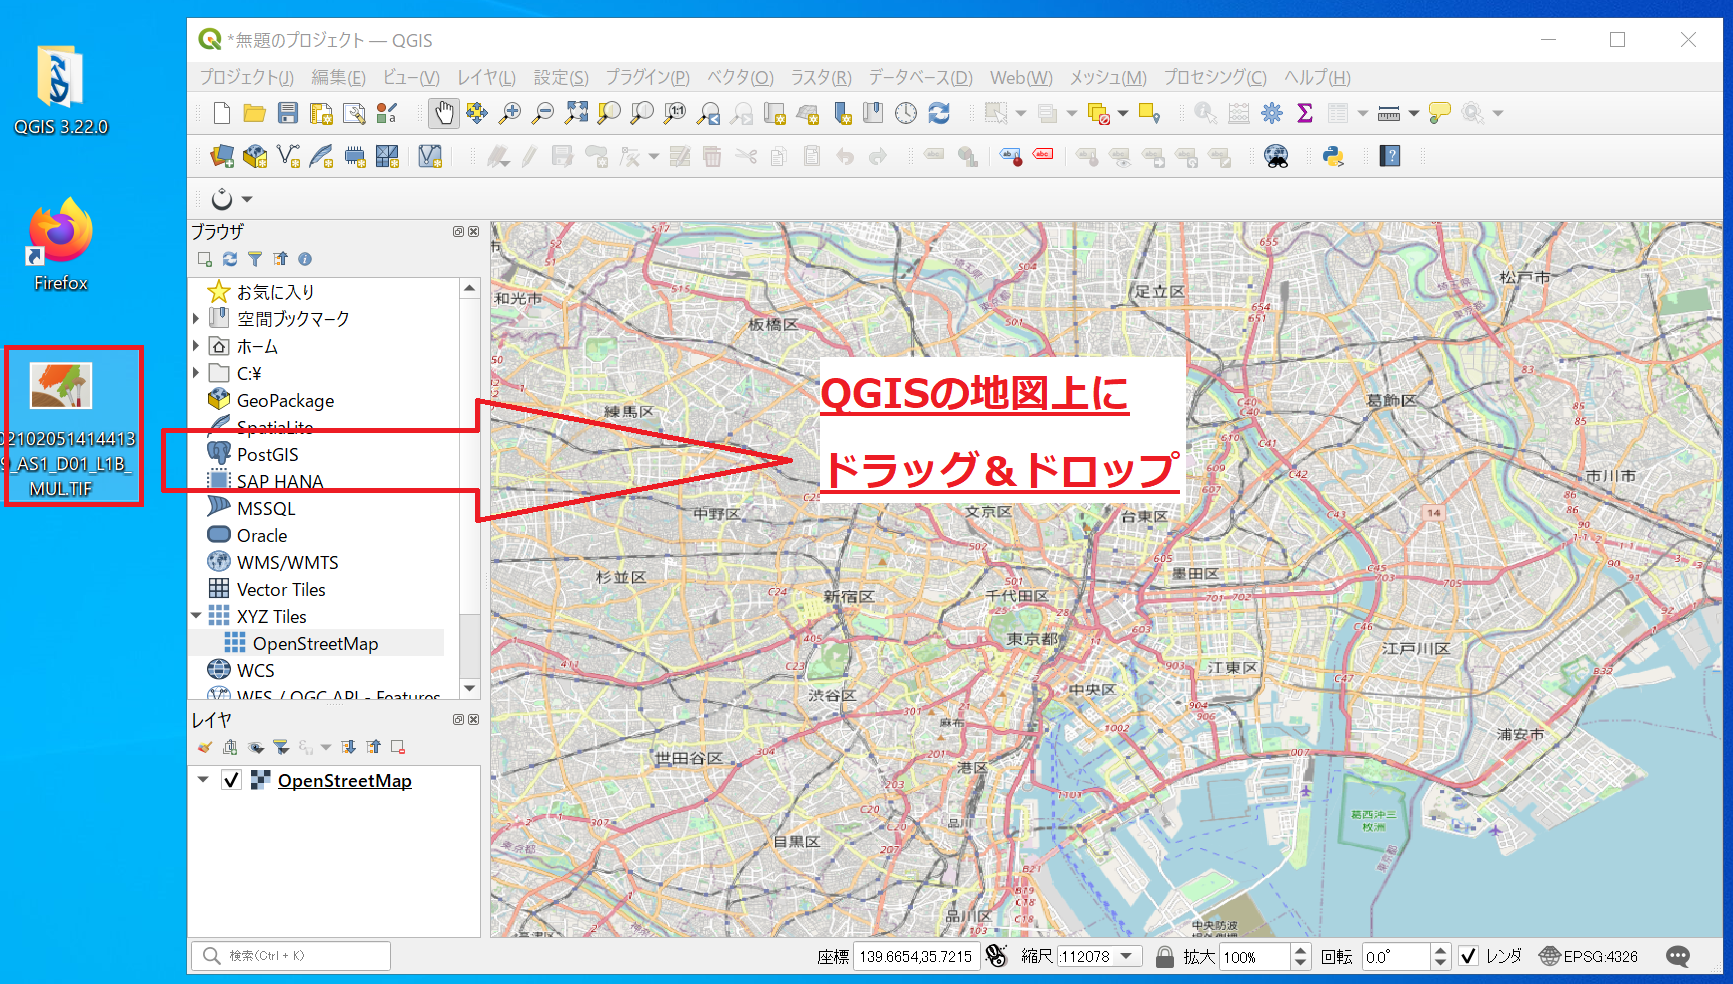Select the Map Tips speech bubble icon

(x=1440, y=113)
